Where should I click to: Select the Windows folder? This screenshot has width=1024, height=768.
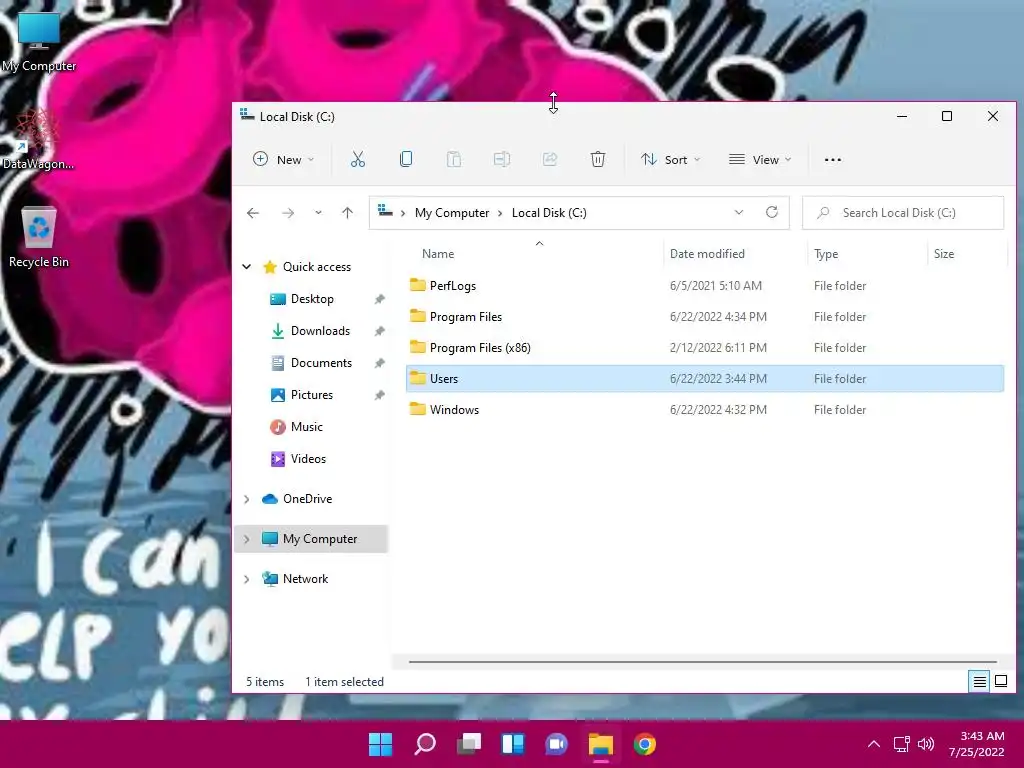pyautogui.click(x=705, y=409)
